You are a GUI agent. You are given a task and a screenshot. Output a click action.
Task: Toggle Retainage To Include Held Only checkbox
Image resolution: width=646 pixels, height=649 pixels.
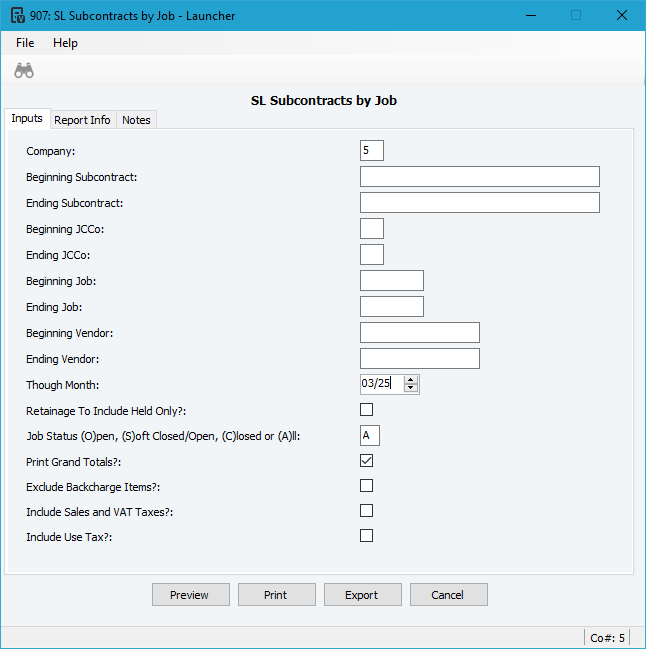(366, 410)
